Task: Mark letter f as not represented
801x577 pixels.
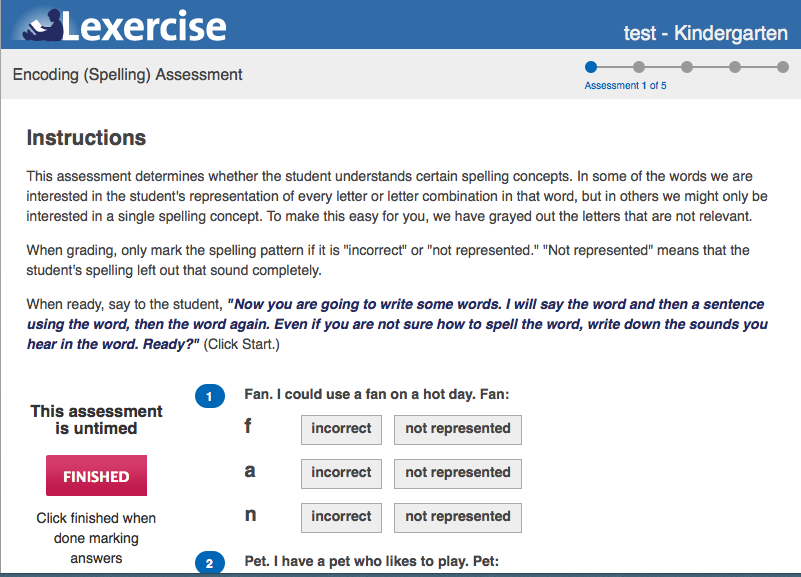Action: (x=458, y=429)
